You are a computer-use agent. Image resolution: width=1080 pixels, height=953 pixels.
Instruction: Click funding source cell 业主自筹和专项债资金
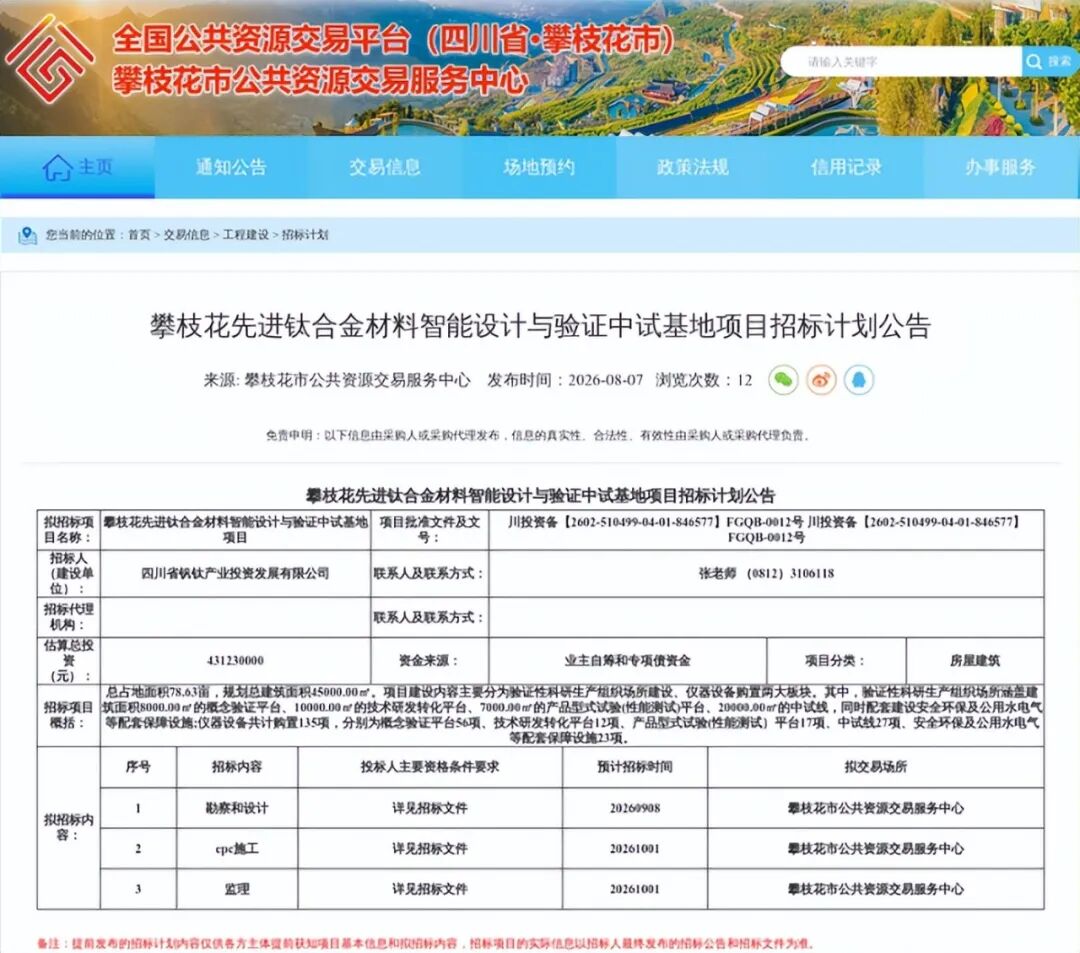point(627,660)
